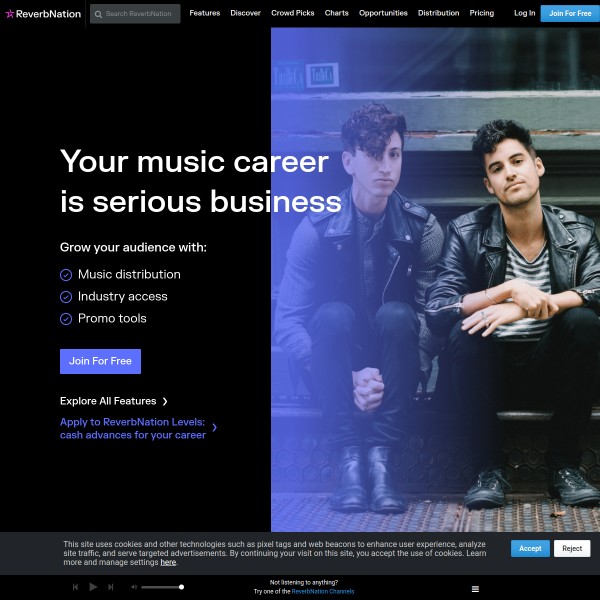
Task: Click the hero photo of two musicians
Action: click(435, 279)
